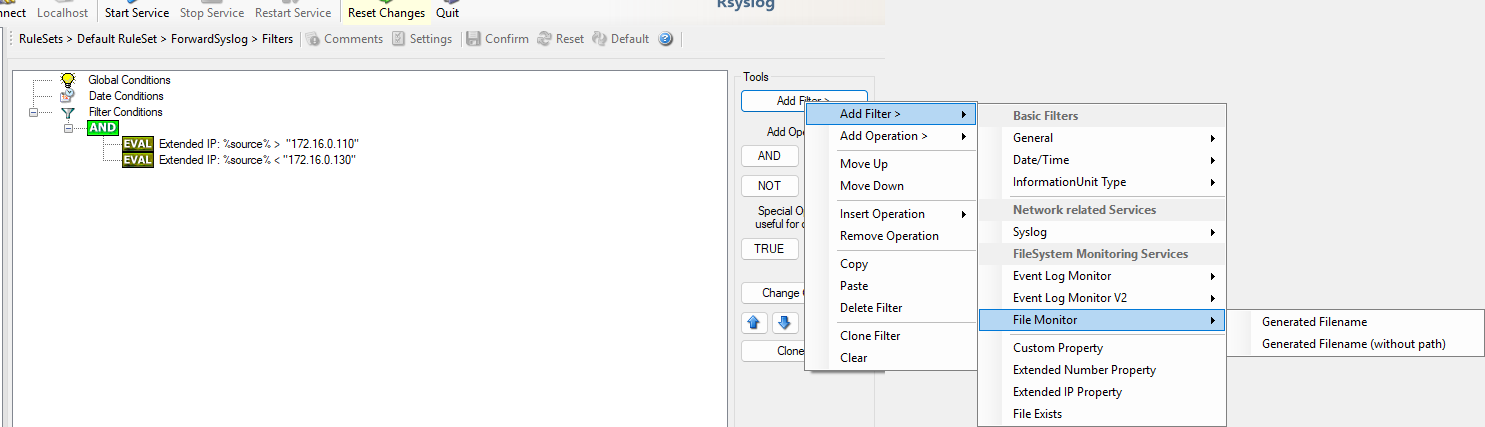Image resolution: width=1485 pixels, height=427 pixels.
Task: Click the Add Filter tools button
Action: [x=804, y=101]
